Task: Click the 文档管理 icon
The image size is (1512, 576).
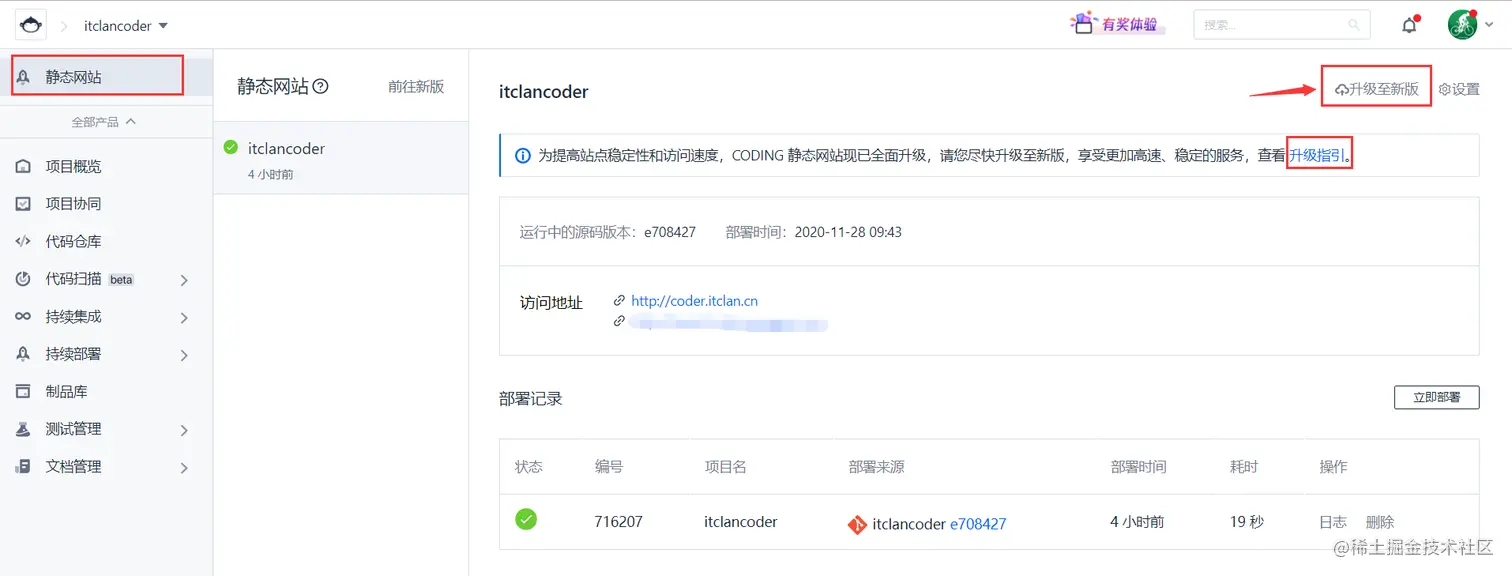Action: pyautogui.click(x=22, y=466)
